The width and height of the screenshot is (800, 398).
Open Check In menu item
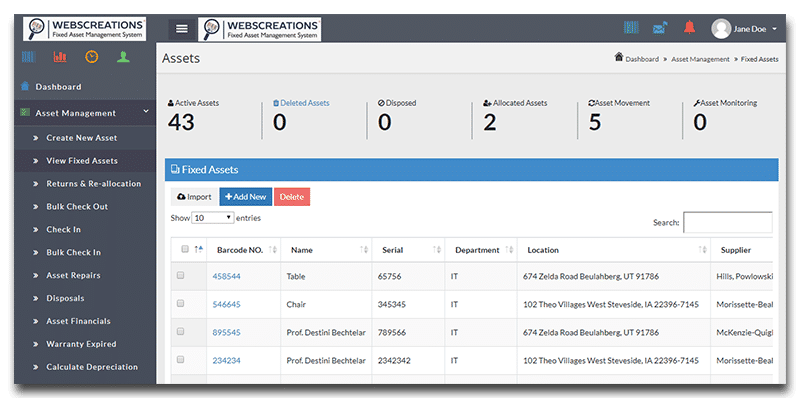pos(63,230)
